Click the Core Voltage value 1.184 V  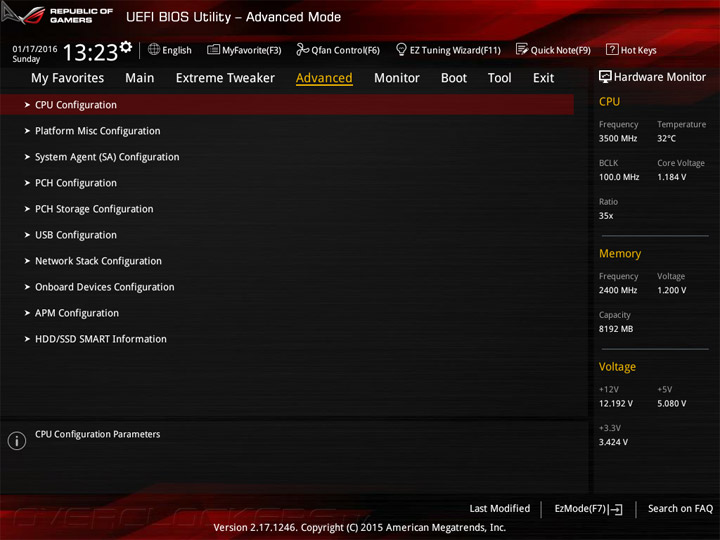click(x=672, y=177)
